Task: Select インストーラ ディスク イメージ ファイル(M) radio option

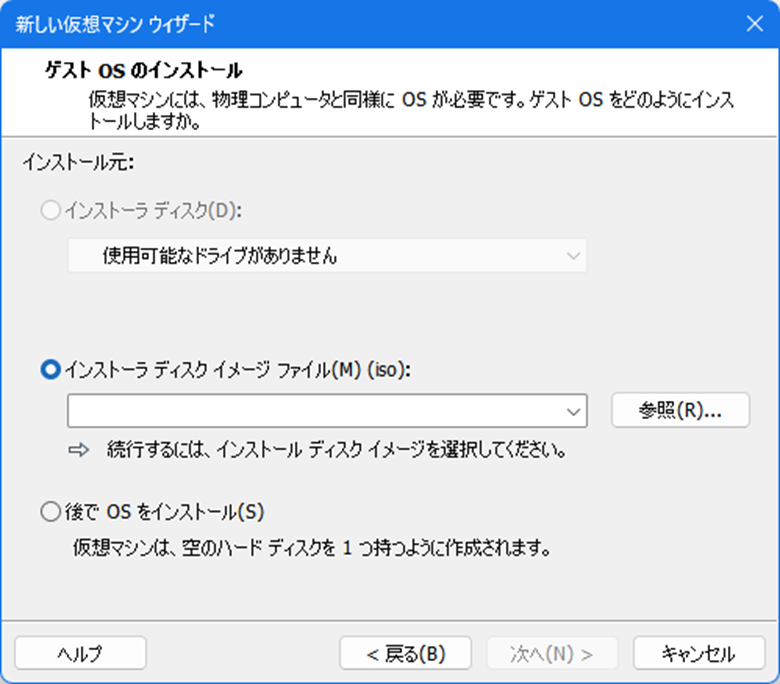Action: 50,369
